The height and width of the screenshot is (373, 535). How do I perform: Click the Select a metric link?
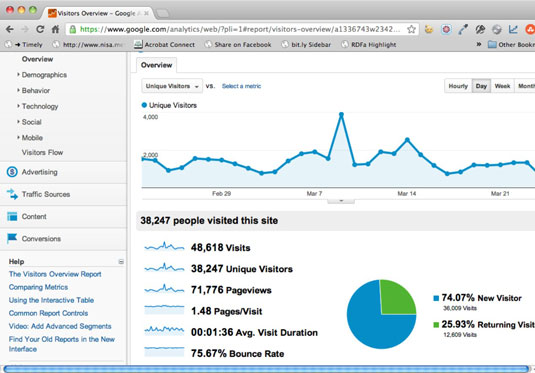(x=241, y=86)
